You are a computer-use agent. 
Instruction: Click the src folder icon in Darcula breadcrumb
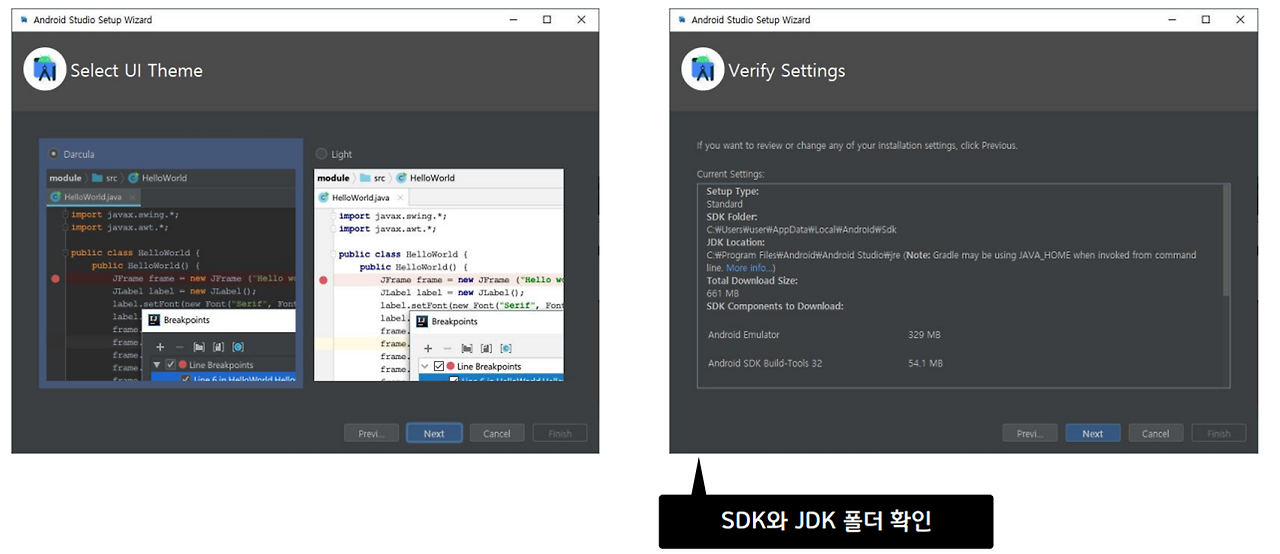pyautogui.click(x=98, y=178)
